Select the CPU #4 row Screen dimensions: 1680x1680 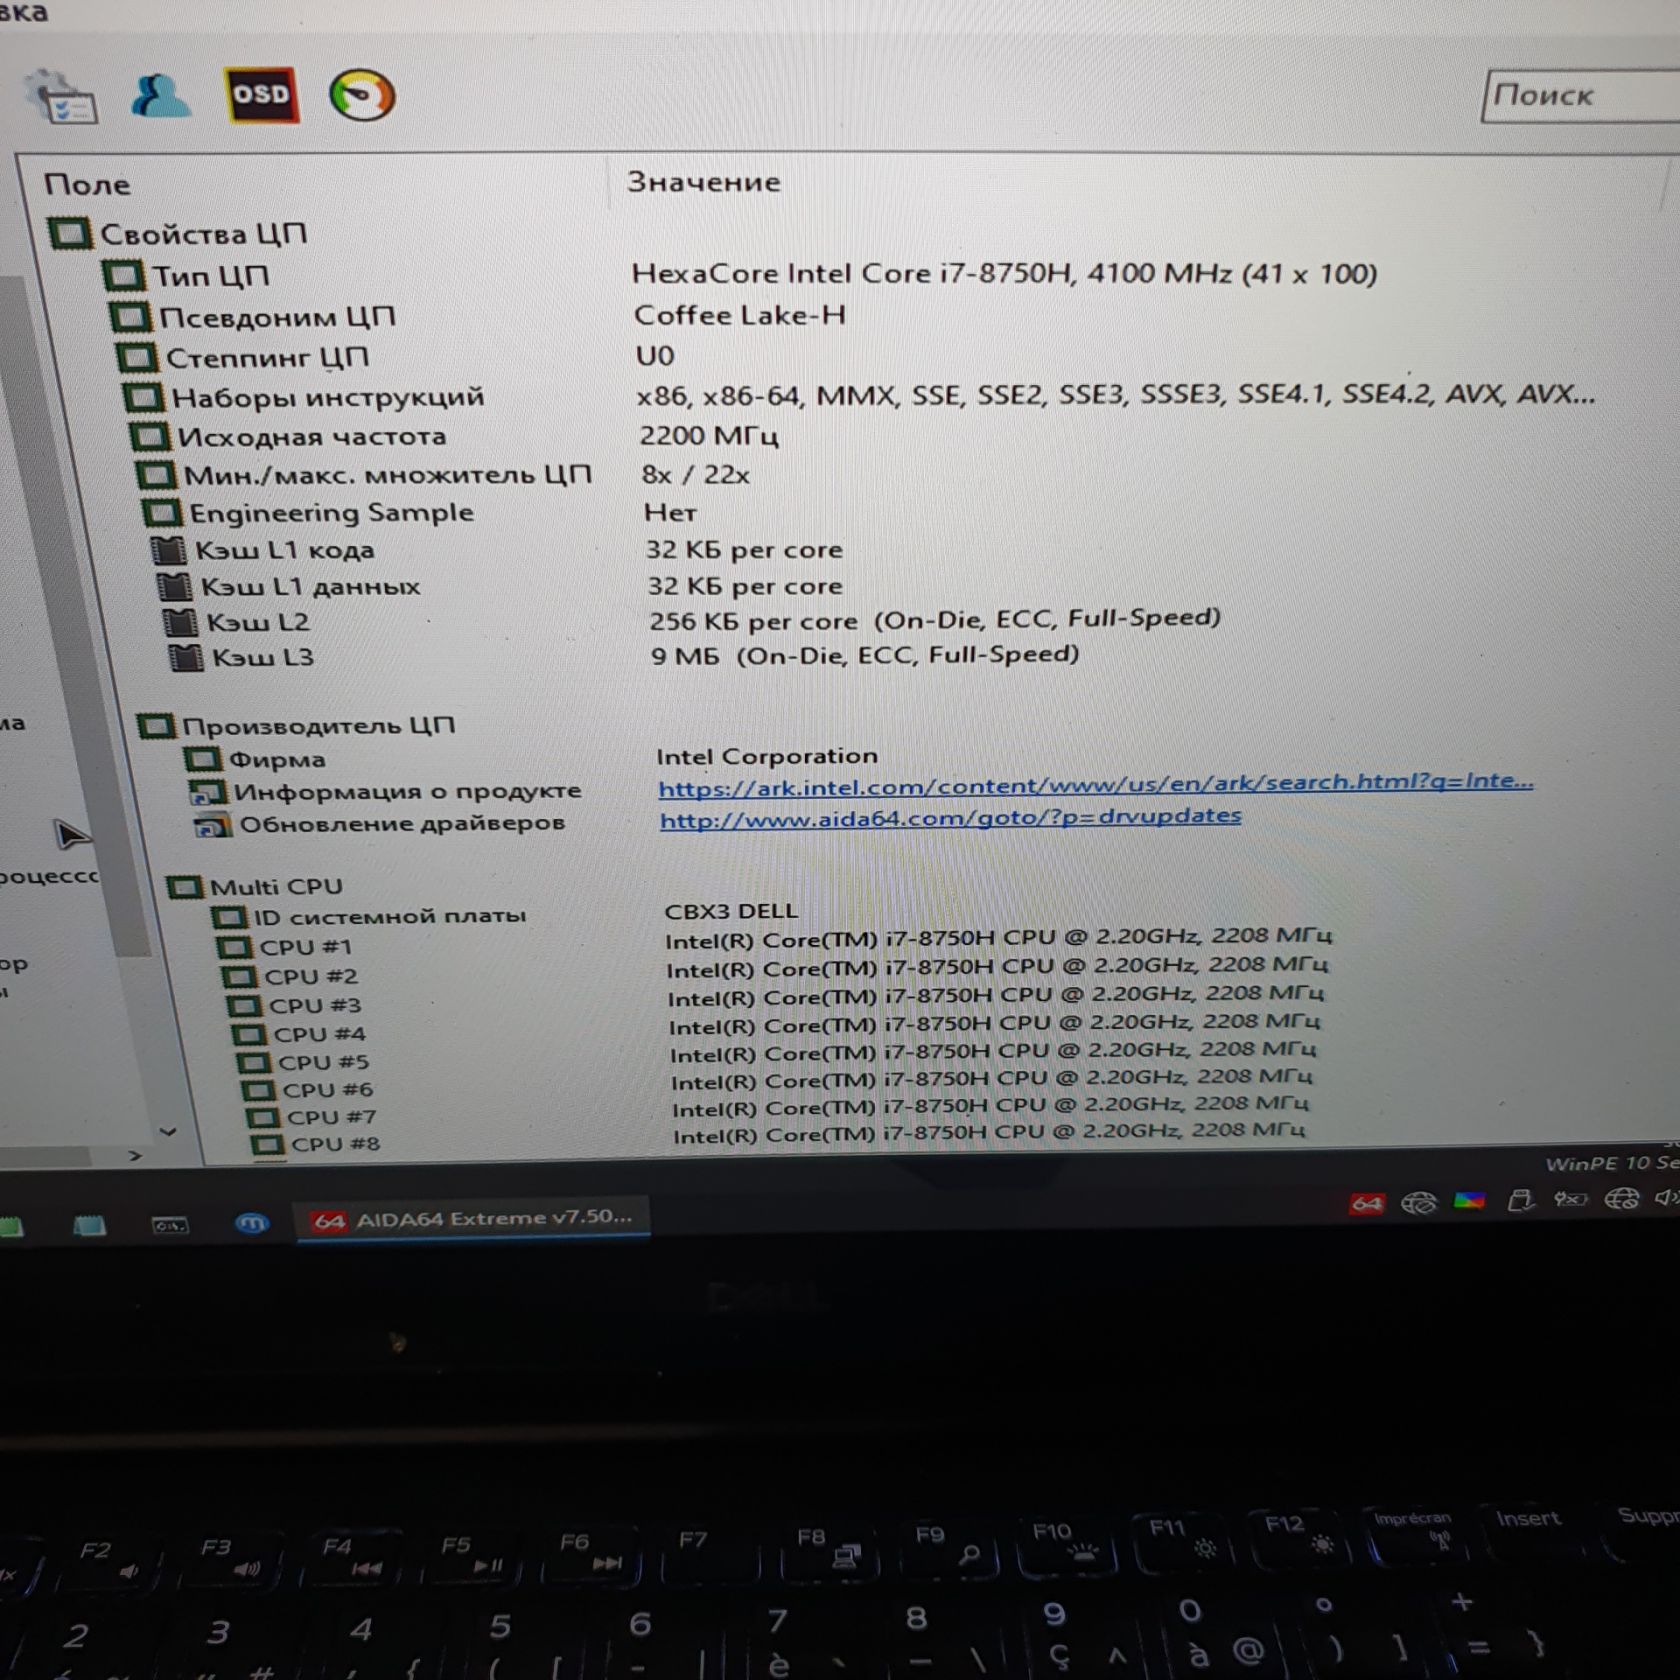[x=775, y=1028]
